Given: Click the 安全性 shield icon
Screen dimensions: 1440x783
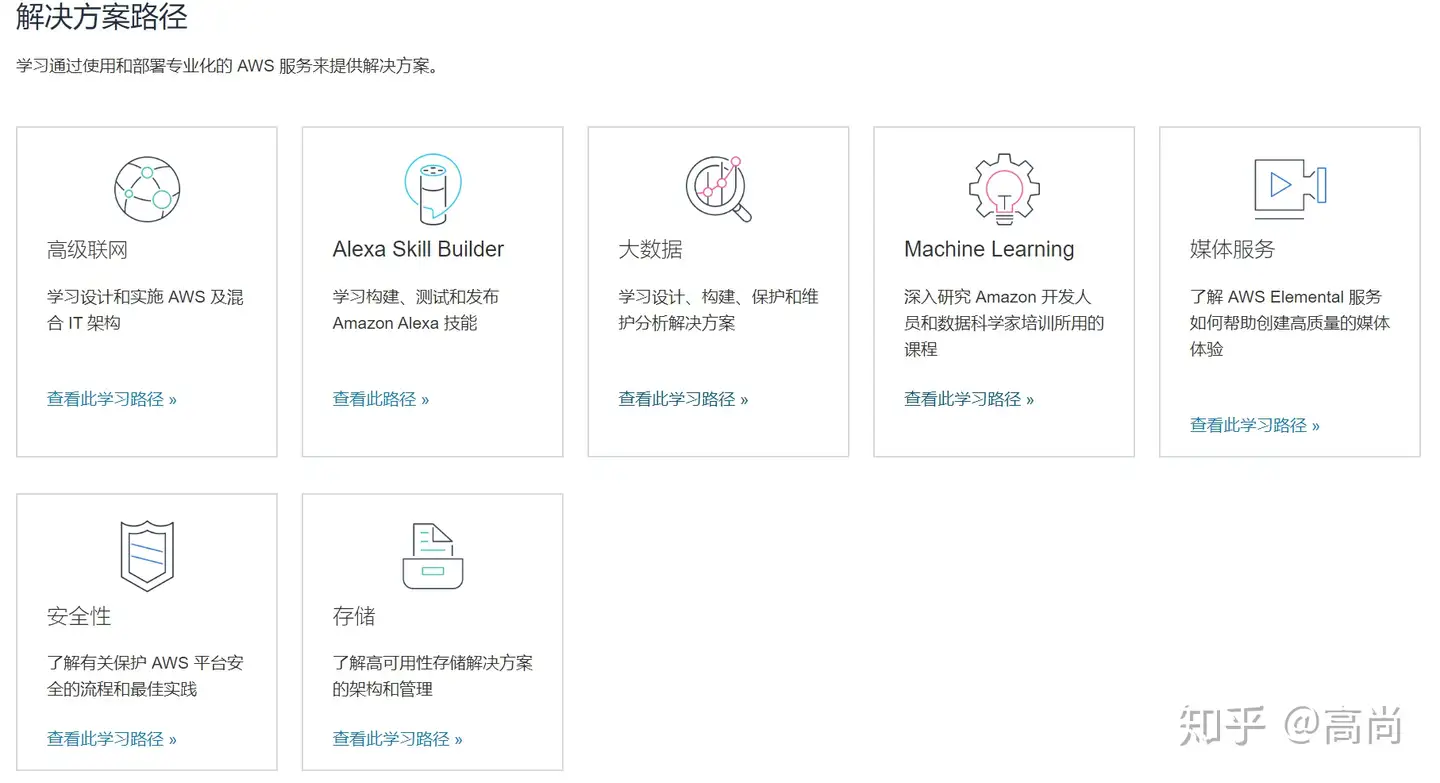Looking at the screenshot, I should [x=147, y=556].
